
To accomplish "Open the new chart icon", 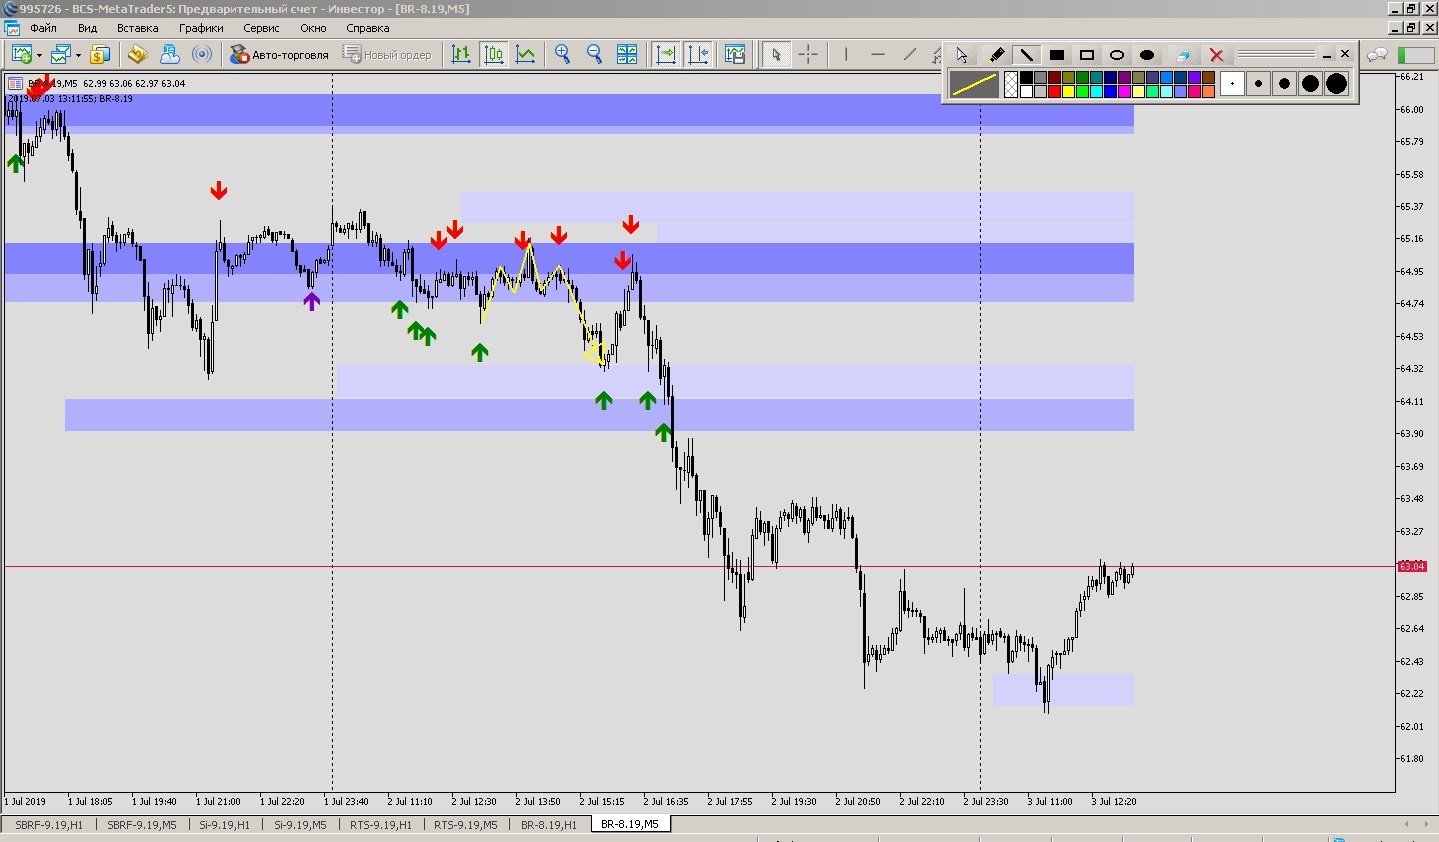I will tap(22, 54).
